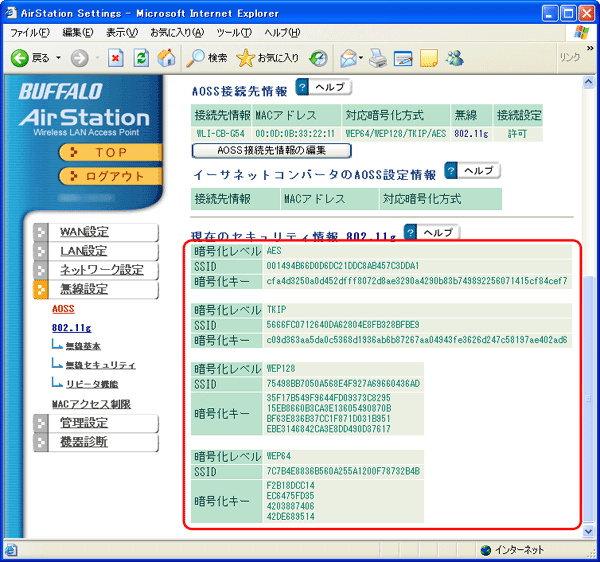Click the scrollbar down arrow
This screenshot has height=562, width=600.
tap(588, 531)
